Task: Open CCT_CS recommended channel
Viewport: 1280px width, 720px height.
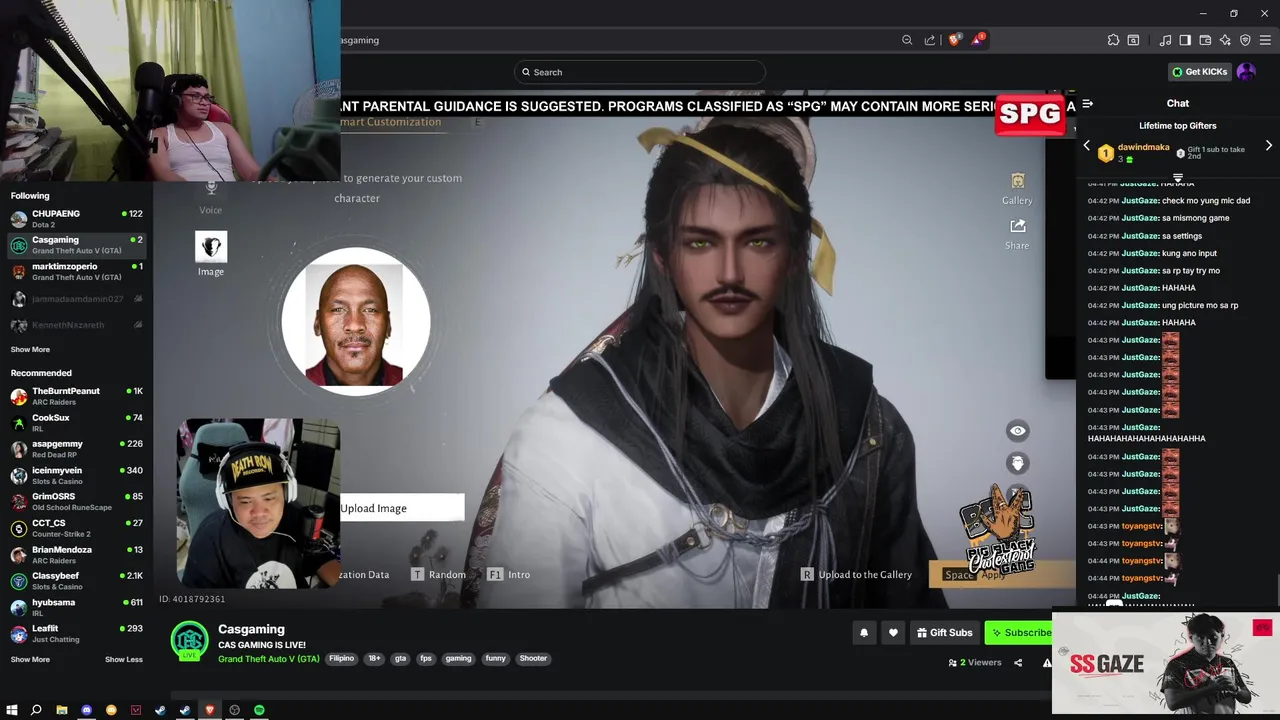Action: coord(77,528)
